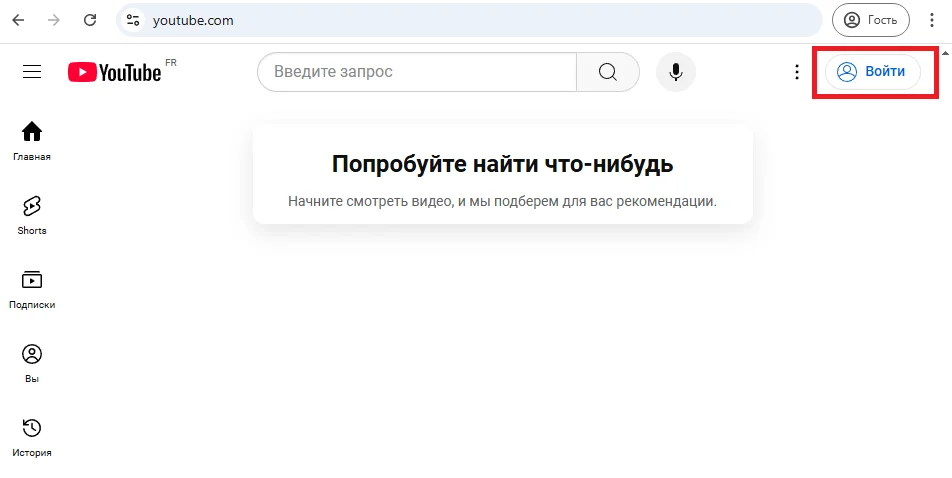Start voice search with microphone icon

pos(676,72)
